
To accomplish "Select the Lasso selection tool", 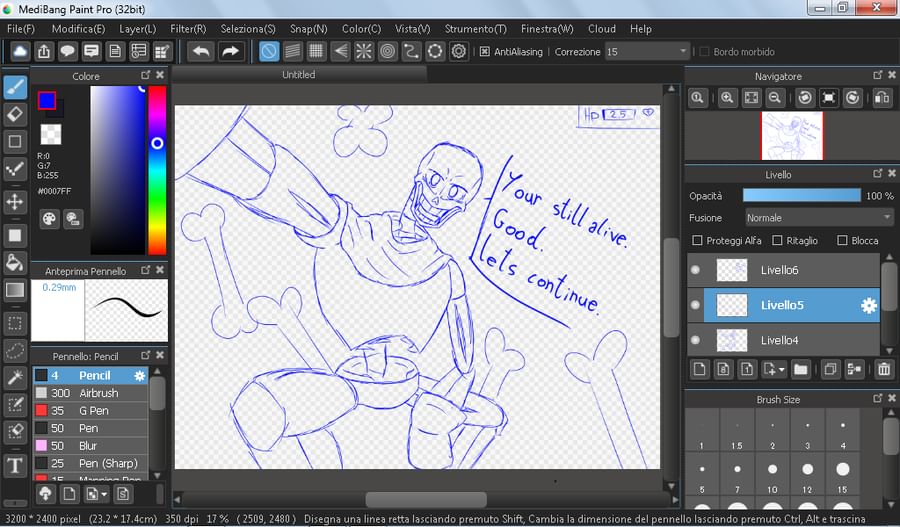I will 15,350.
